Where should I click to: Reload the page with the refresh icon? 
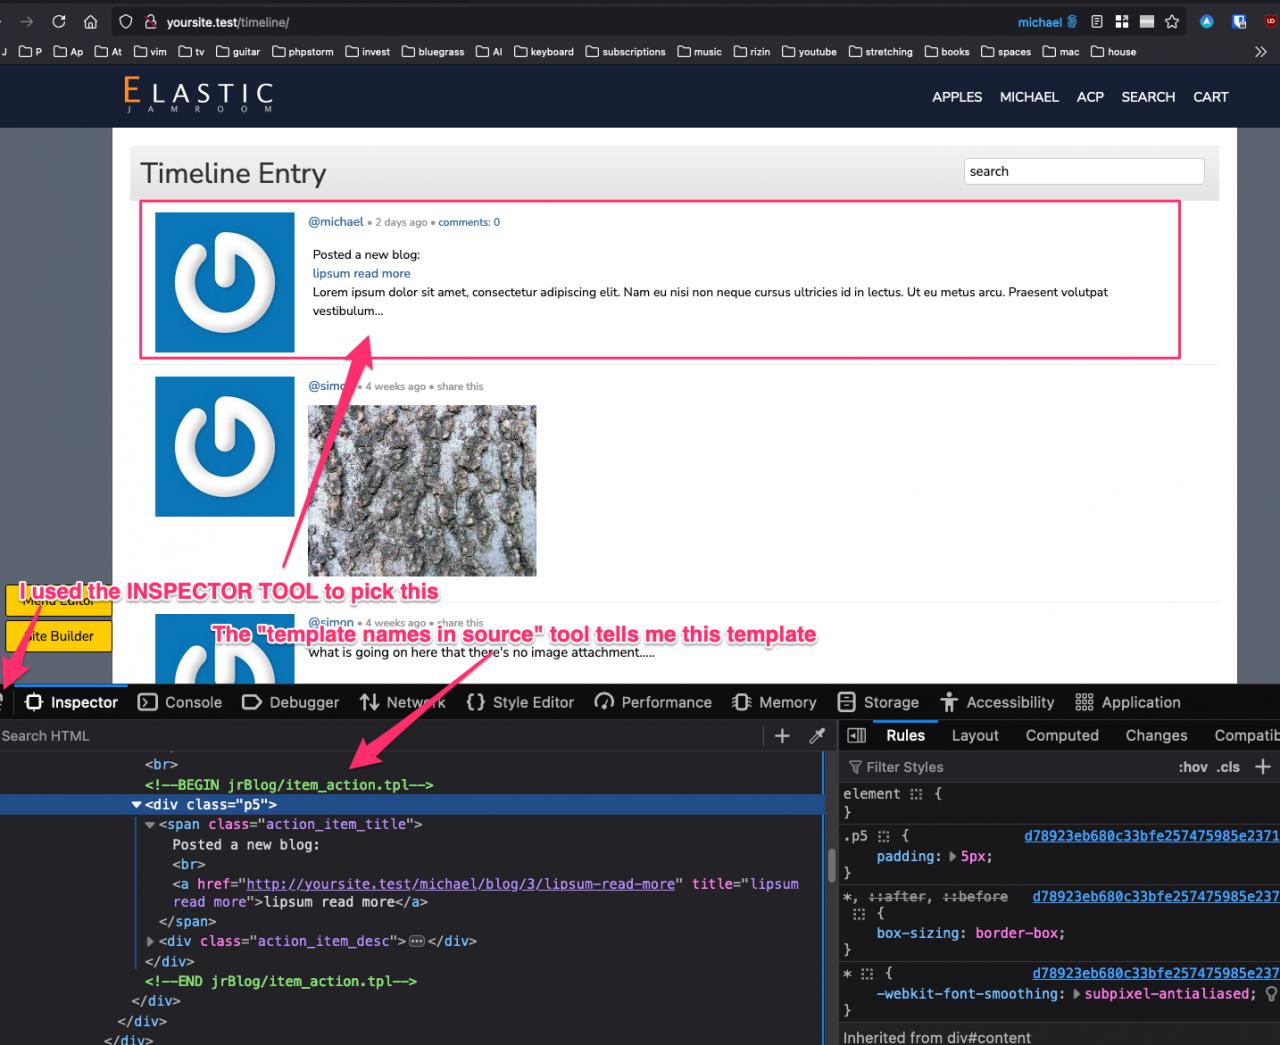point(59,22)
